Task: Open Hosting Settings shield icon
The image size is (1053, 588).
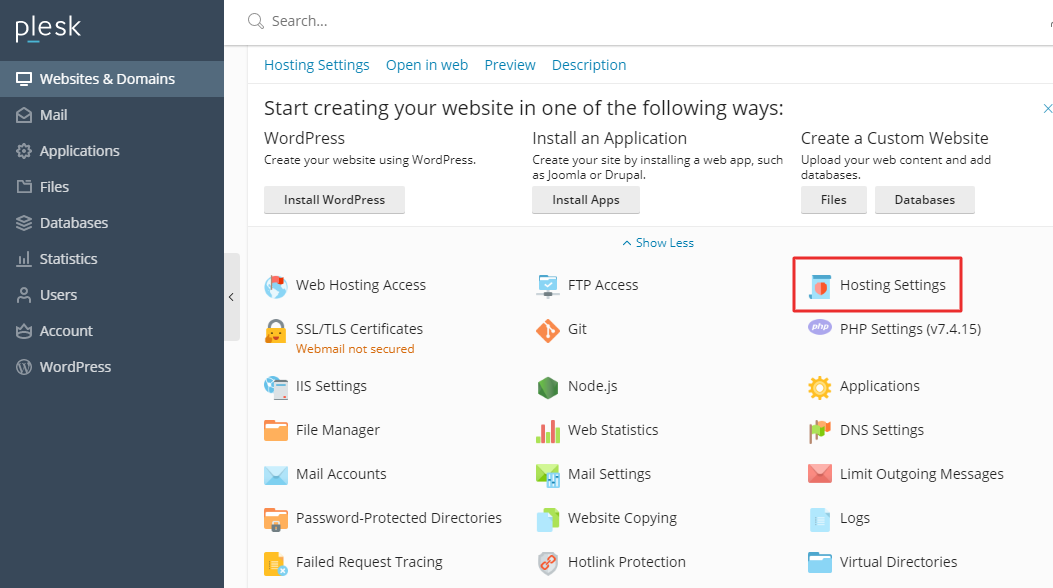Action: tap(819, 286)
